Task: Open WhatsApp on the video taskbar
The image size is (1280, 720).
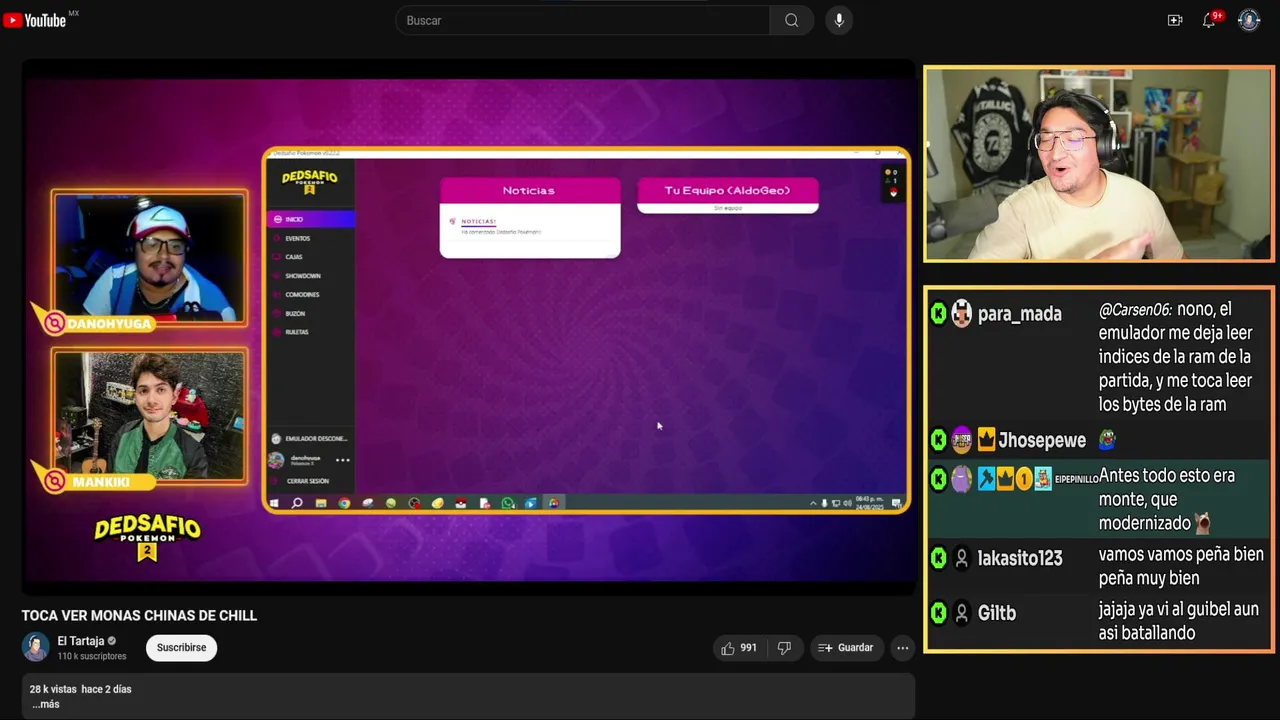Action: [x=508, y=503]
